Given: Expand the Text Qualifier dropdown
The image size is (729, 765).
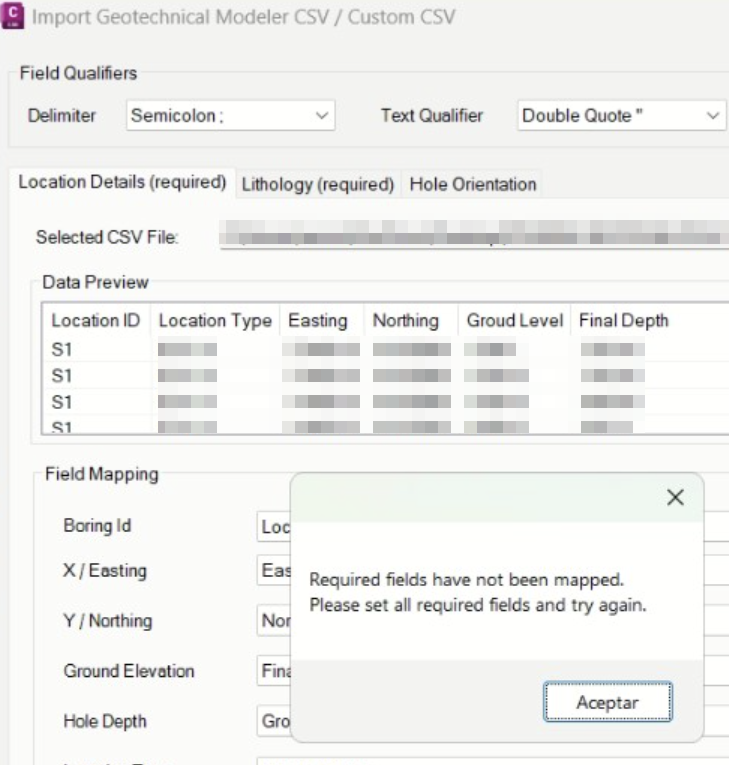Looking at the screenshot, I should click(620, 116).
